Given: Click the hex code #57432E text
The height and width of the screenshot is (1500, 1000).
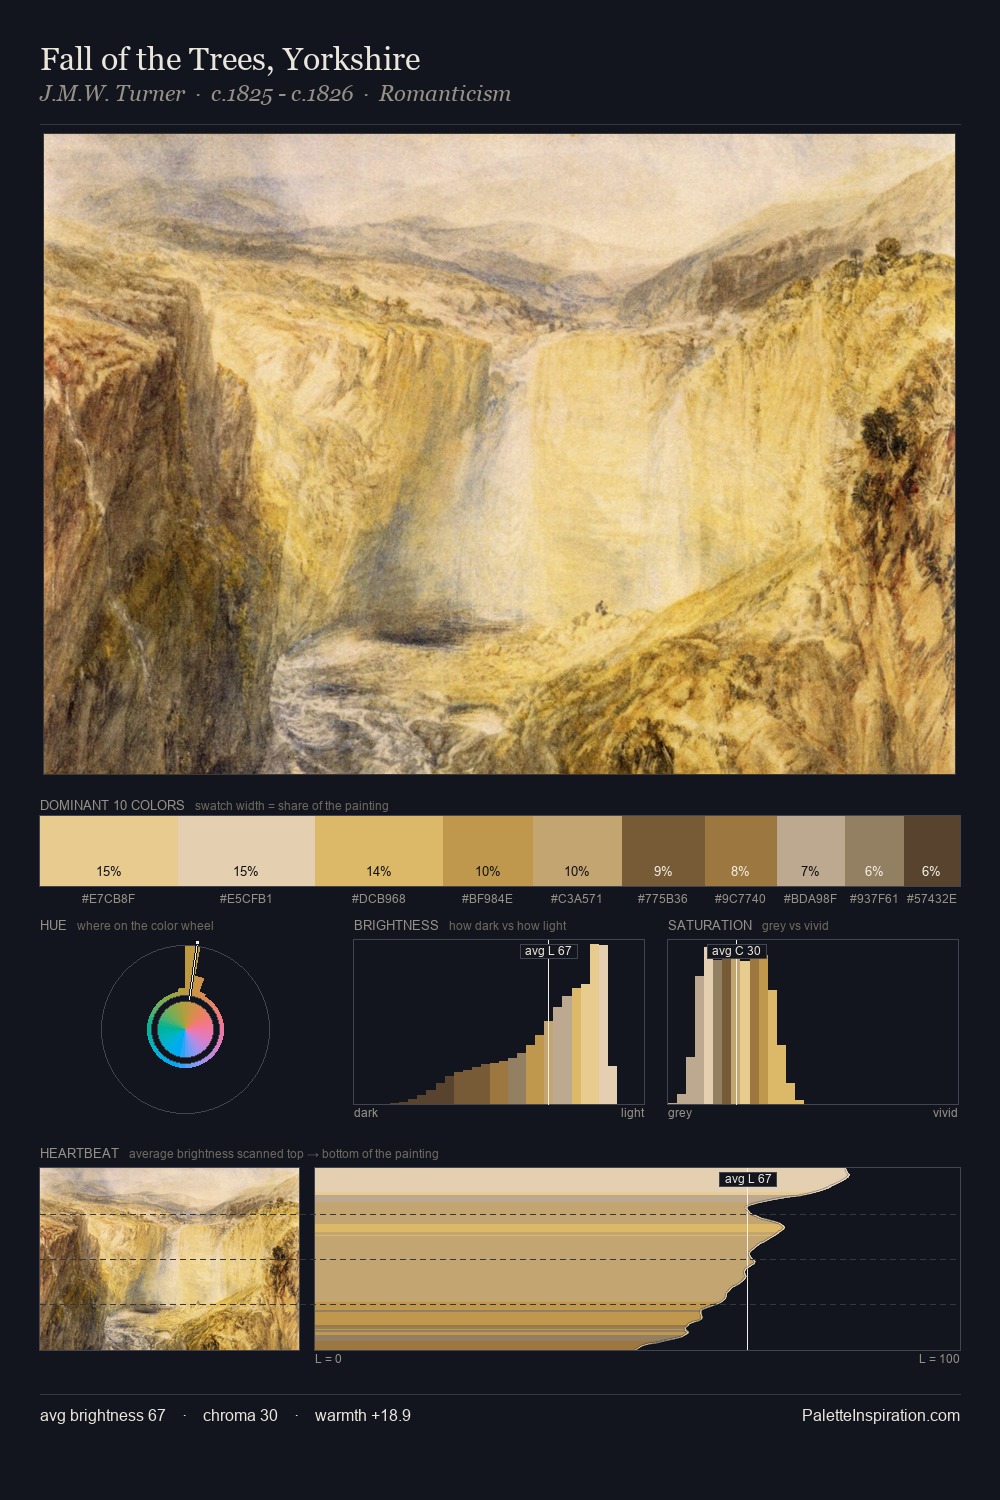Looking at the screenshot, I should 932,899.
